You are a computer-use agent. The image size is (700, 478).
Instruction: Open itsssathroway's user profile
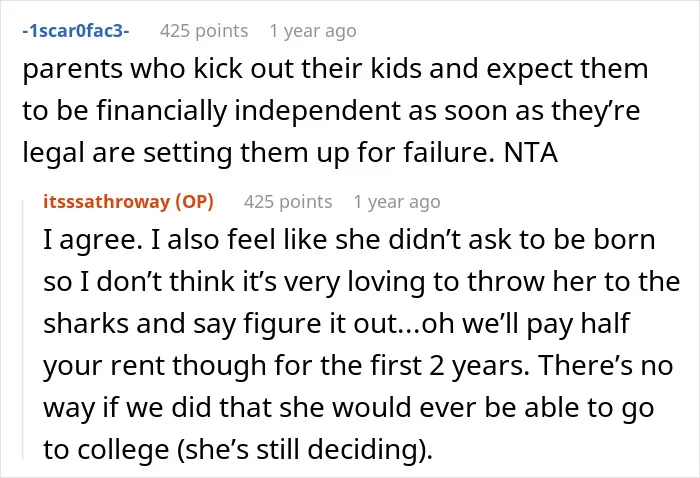[106, 202]
